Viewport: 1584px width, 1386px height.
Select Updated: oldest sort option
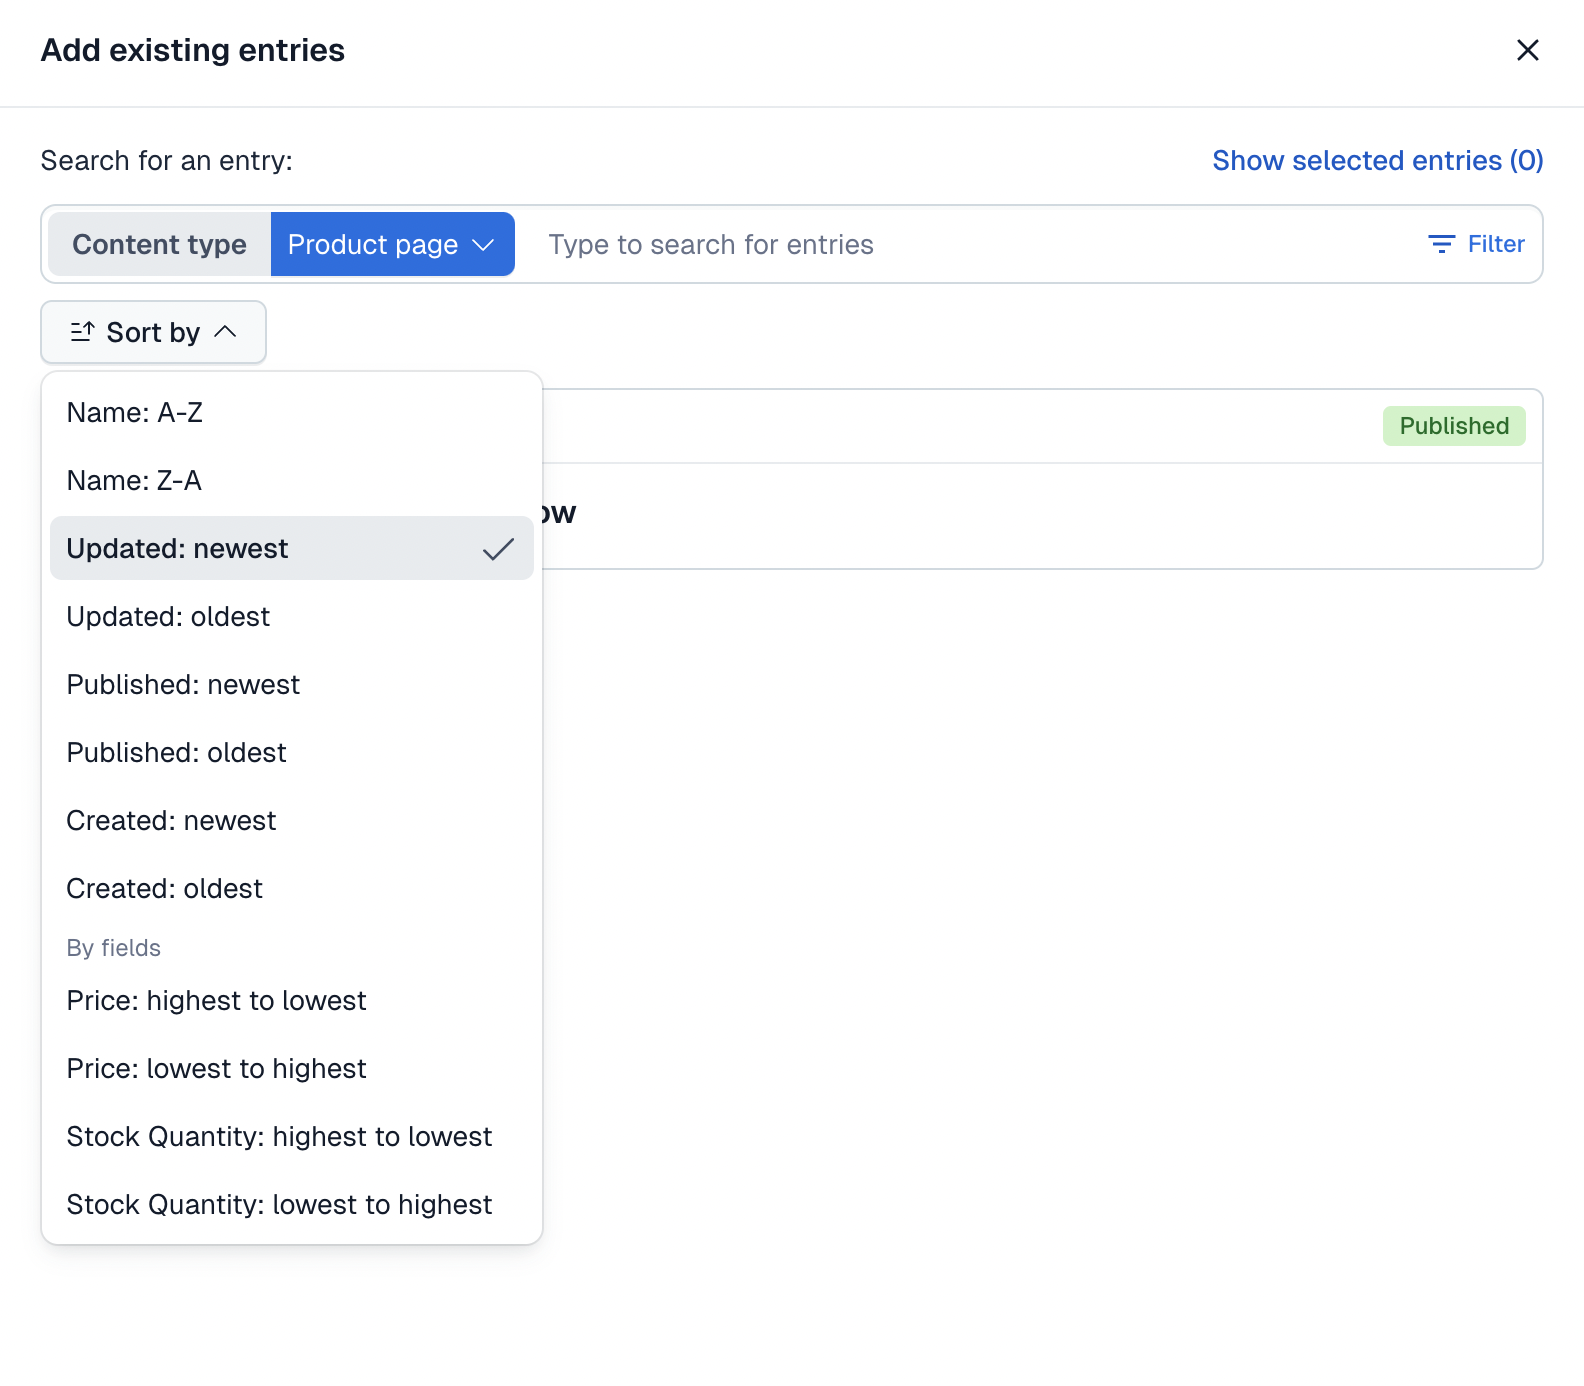click(x=168, y=617)
